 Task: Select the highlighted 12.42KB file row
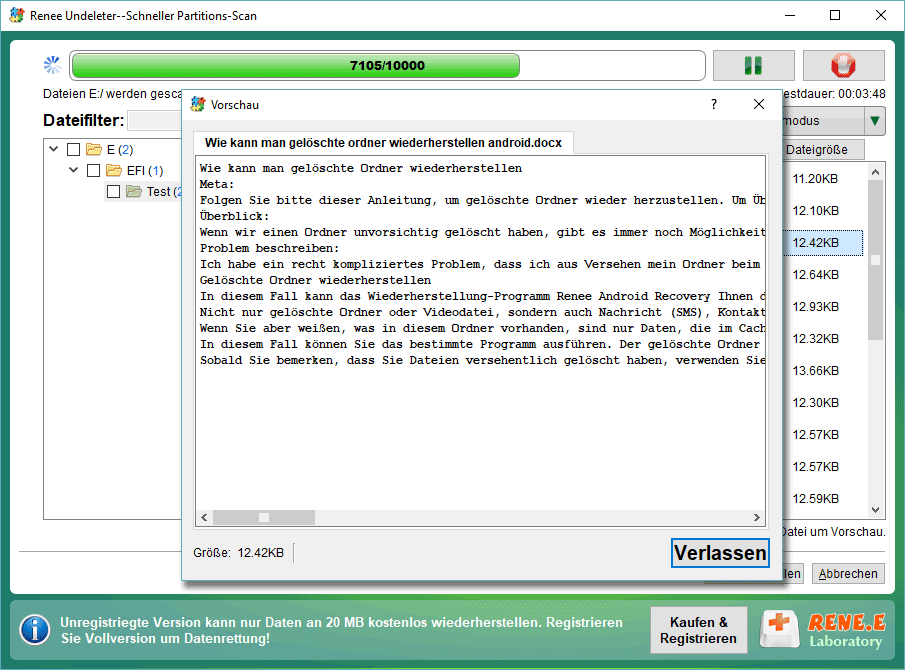tap(822, 243)
